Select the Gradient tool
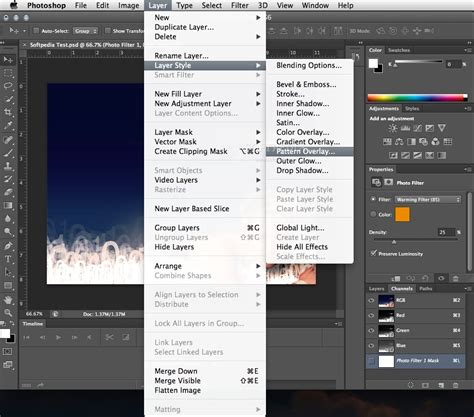 8,205
